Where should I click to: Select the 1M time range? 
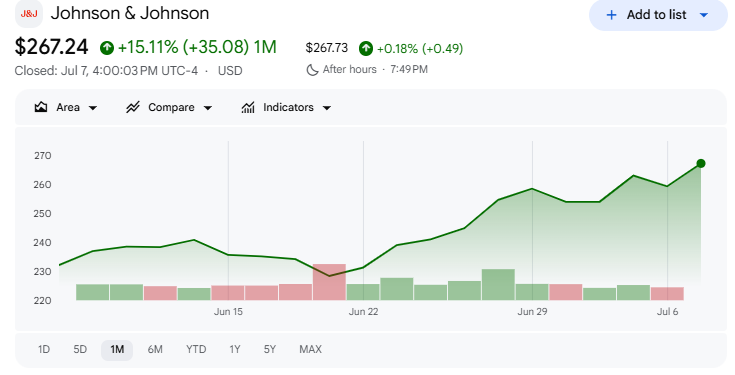(117, 350)
